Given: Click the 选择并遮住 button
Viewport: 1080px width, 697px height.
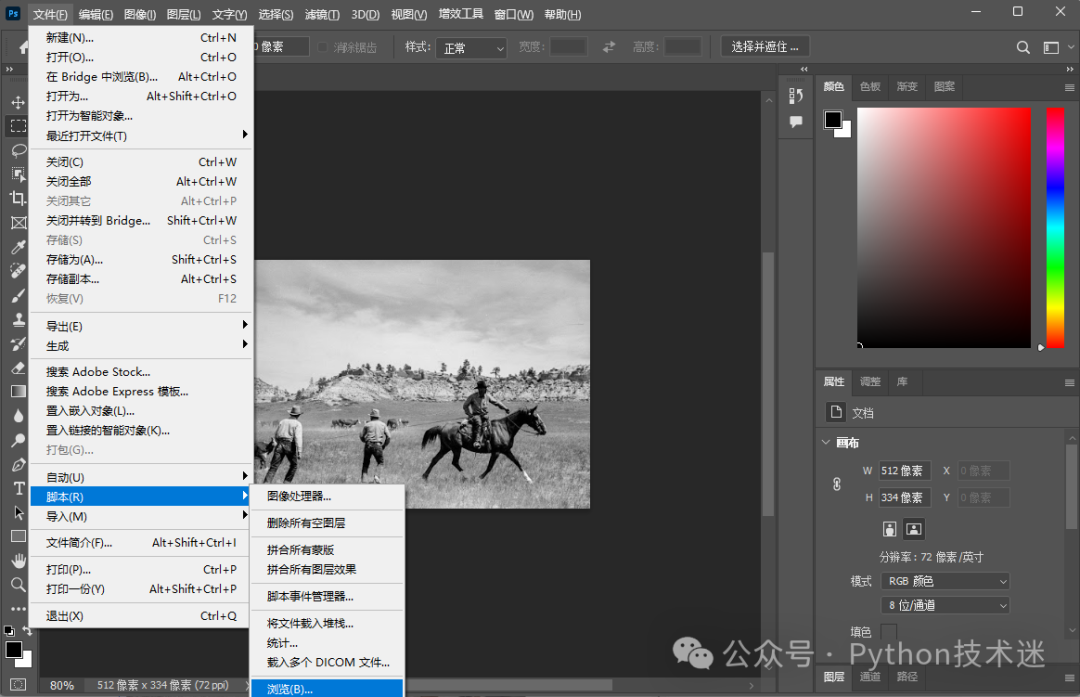Looking at the screenshot, I should (x=765, y=47).
